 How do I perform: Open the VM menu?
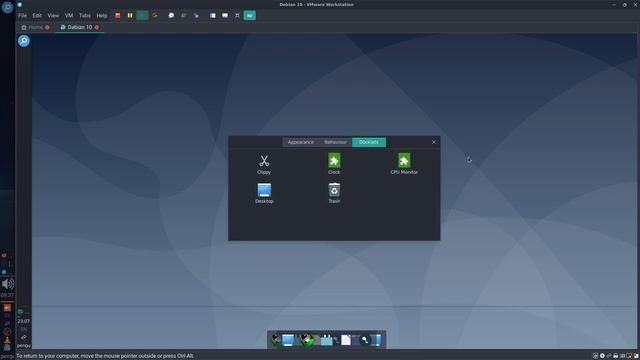click(x=69, y=16)
